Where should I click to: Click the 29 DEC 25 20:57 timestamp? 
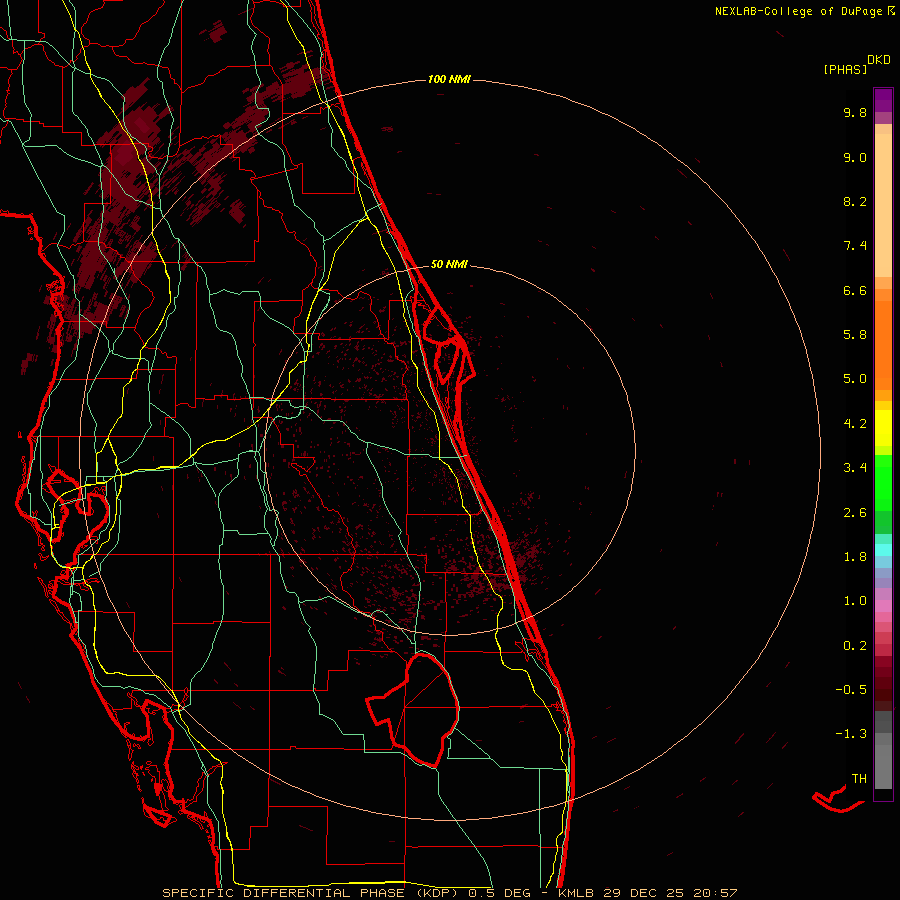669,893
